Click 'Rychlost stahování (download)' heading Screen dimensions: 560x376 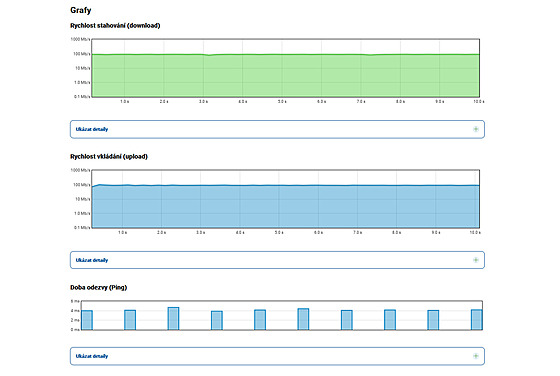115,26
